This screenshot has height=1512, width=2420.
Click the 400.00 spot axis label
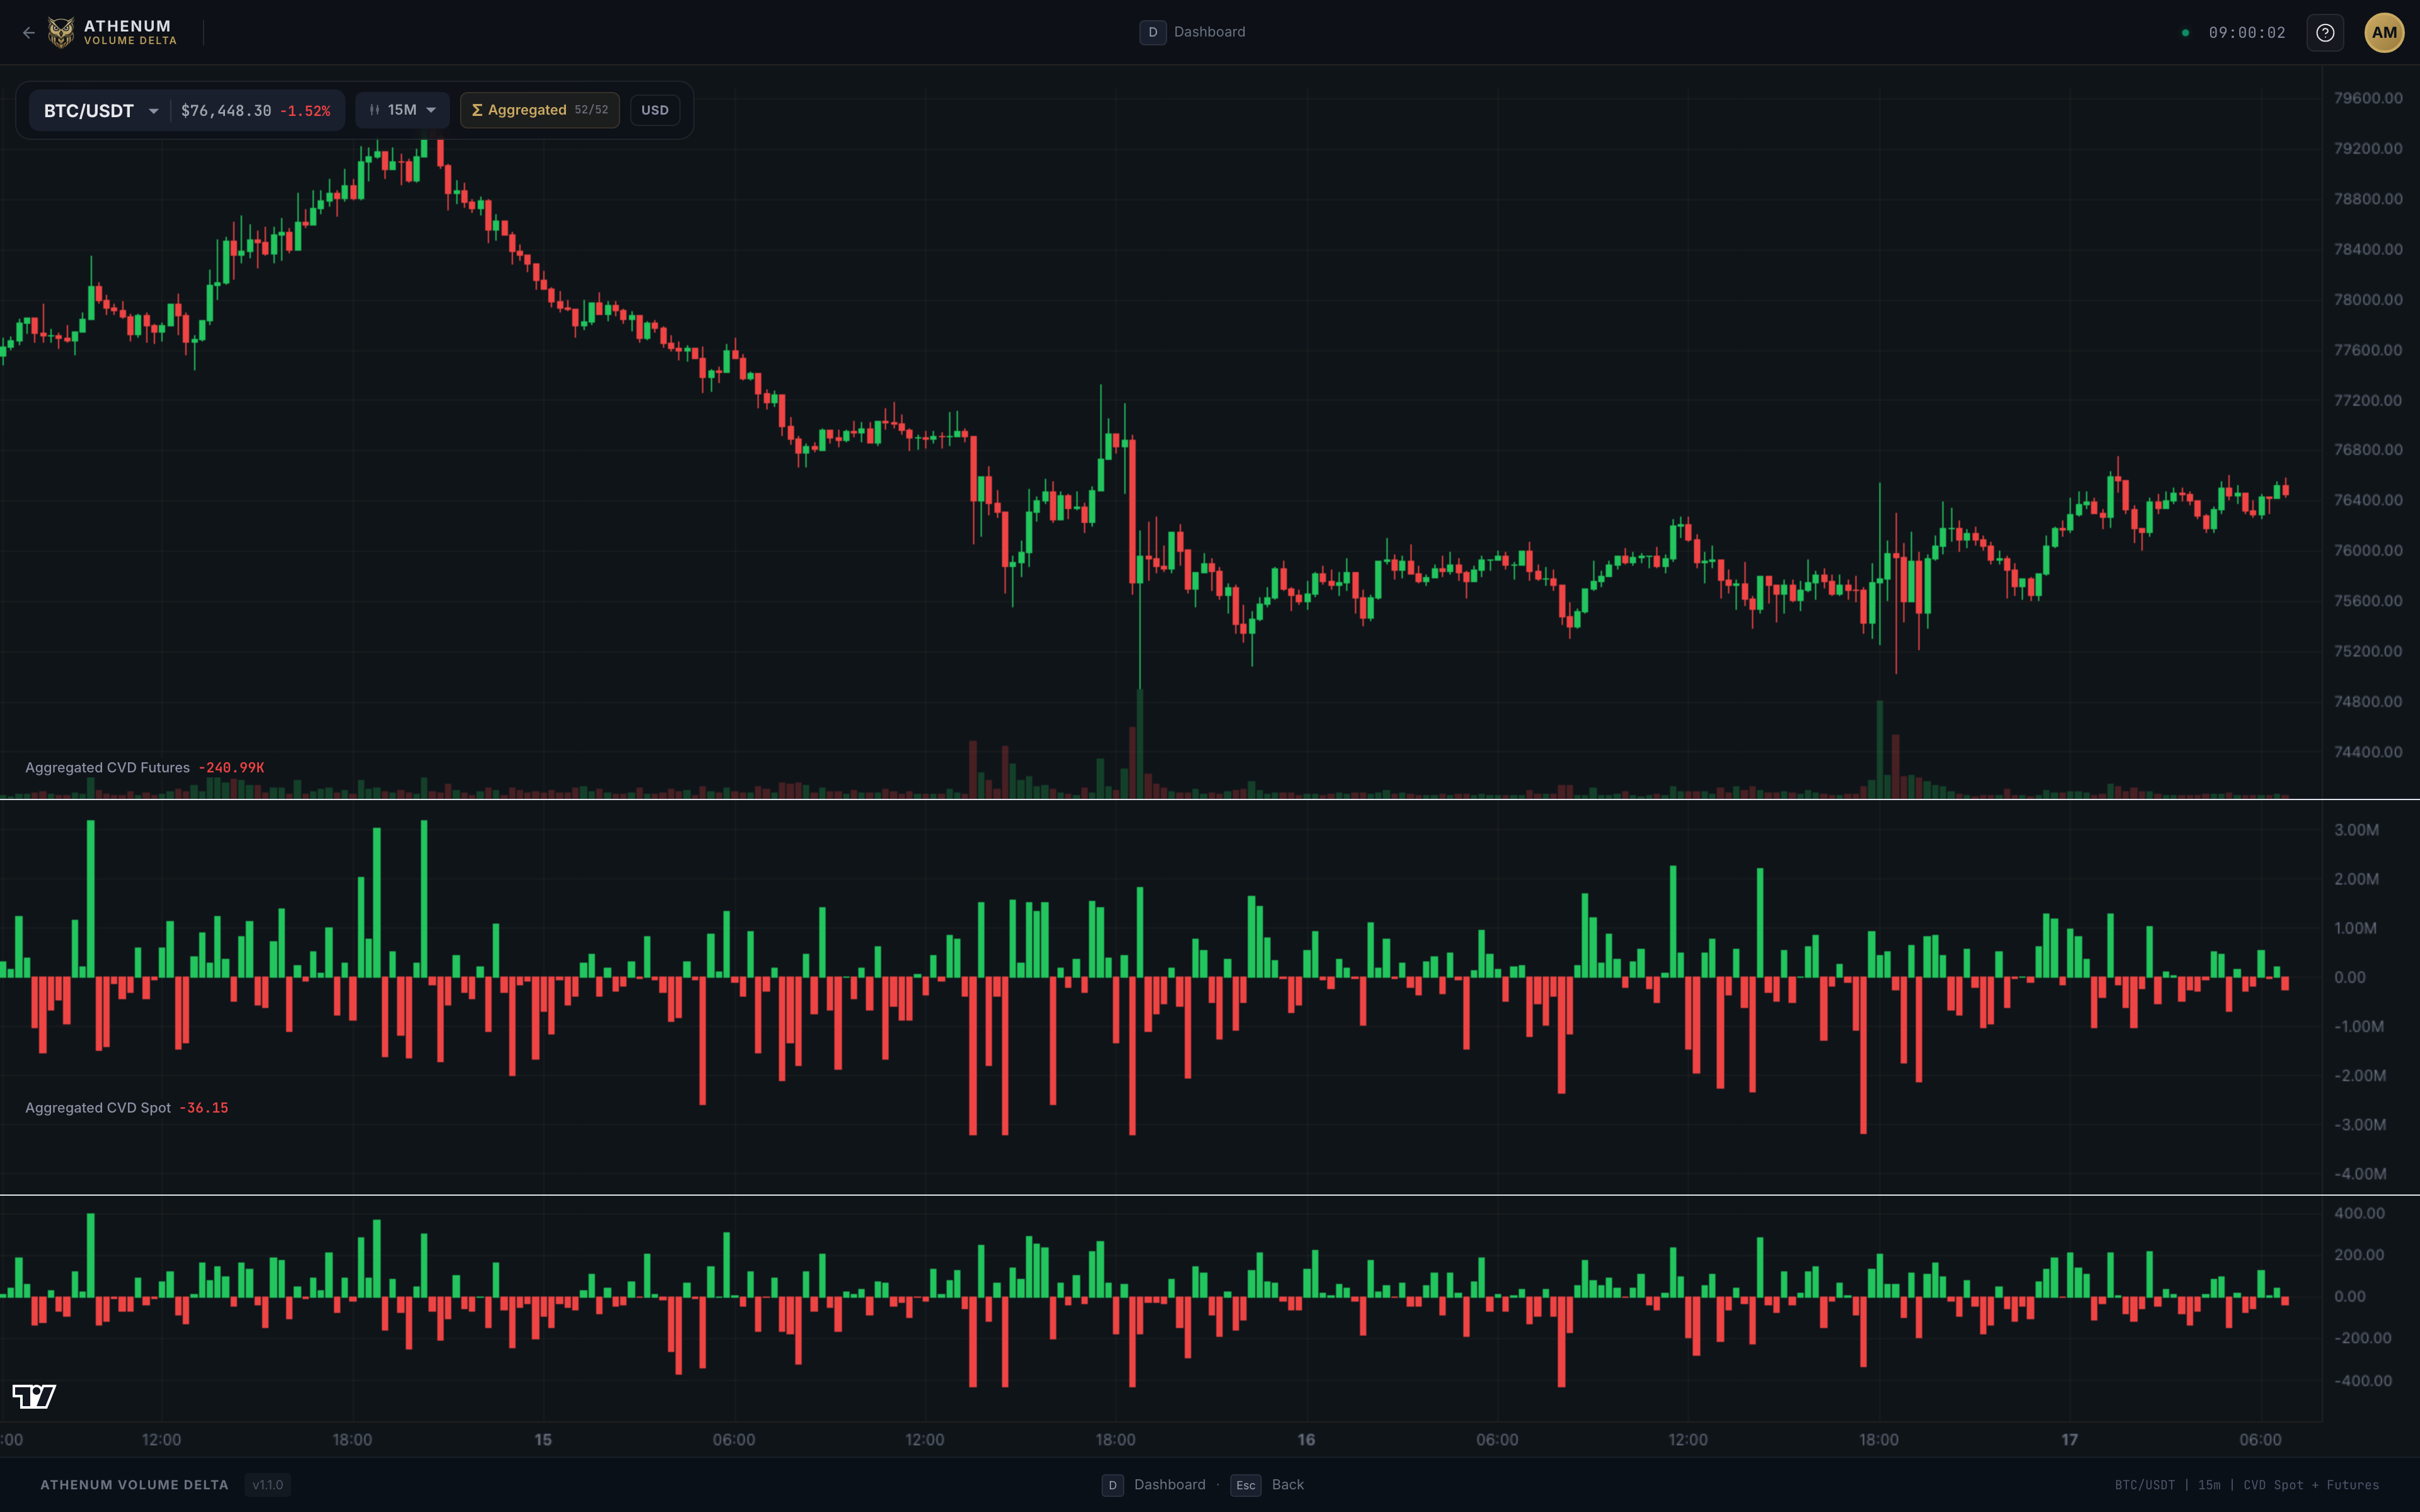[x=2359, y=1213]
